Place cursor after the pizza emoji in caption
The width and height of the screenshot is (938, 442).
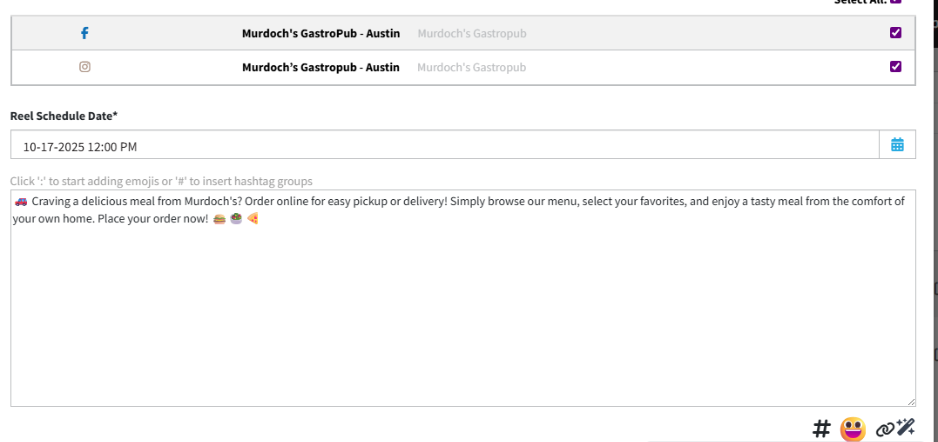coord(260,218)
